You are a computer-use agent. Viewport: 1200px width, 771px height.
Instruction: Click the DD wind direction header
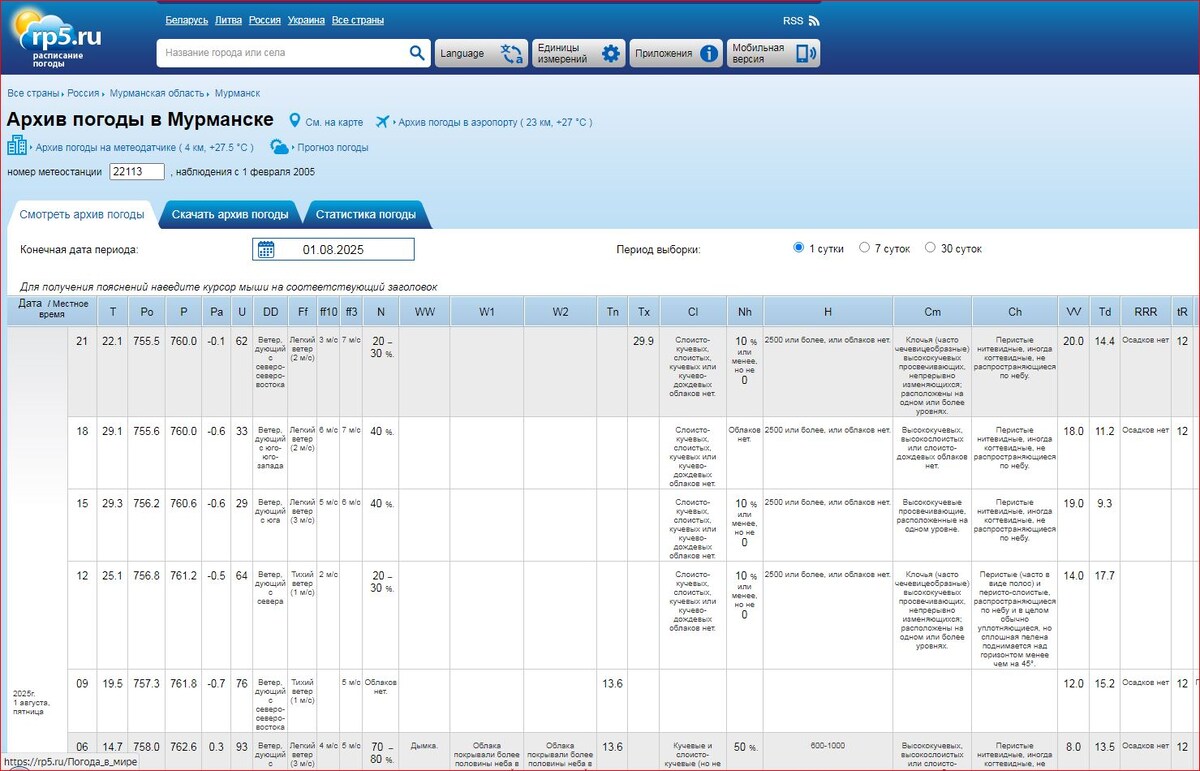270,312
